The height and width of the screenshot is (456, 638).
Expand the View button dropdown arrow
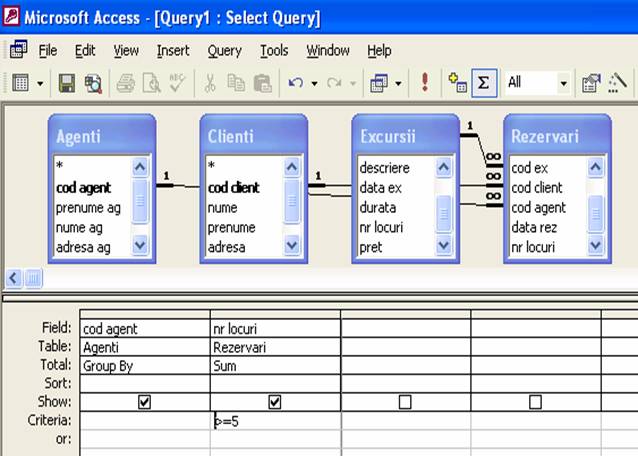(40, 83)
